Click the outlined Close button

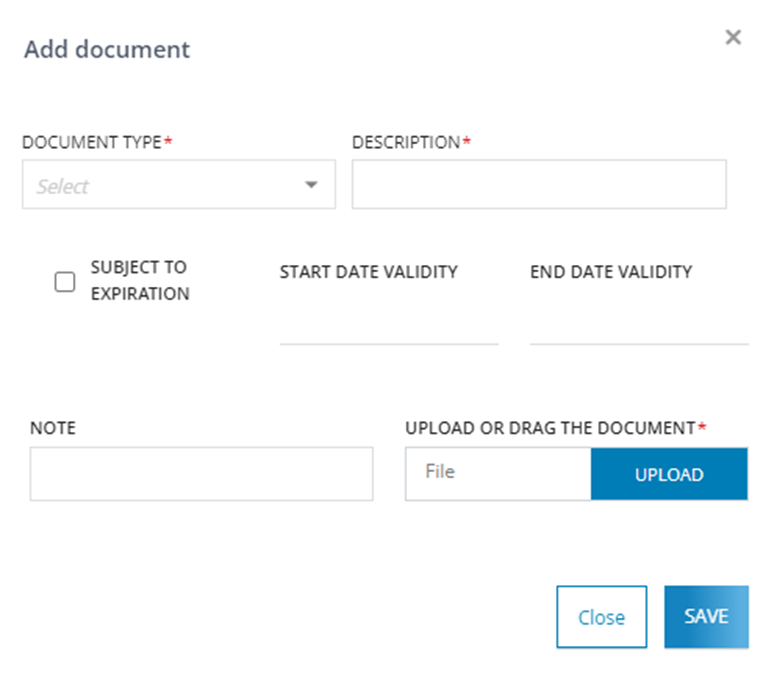coord(602,617)
